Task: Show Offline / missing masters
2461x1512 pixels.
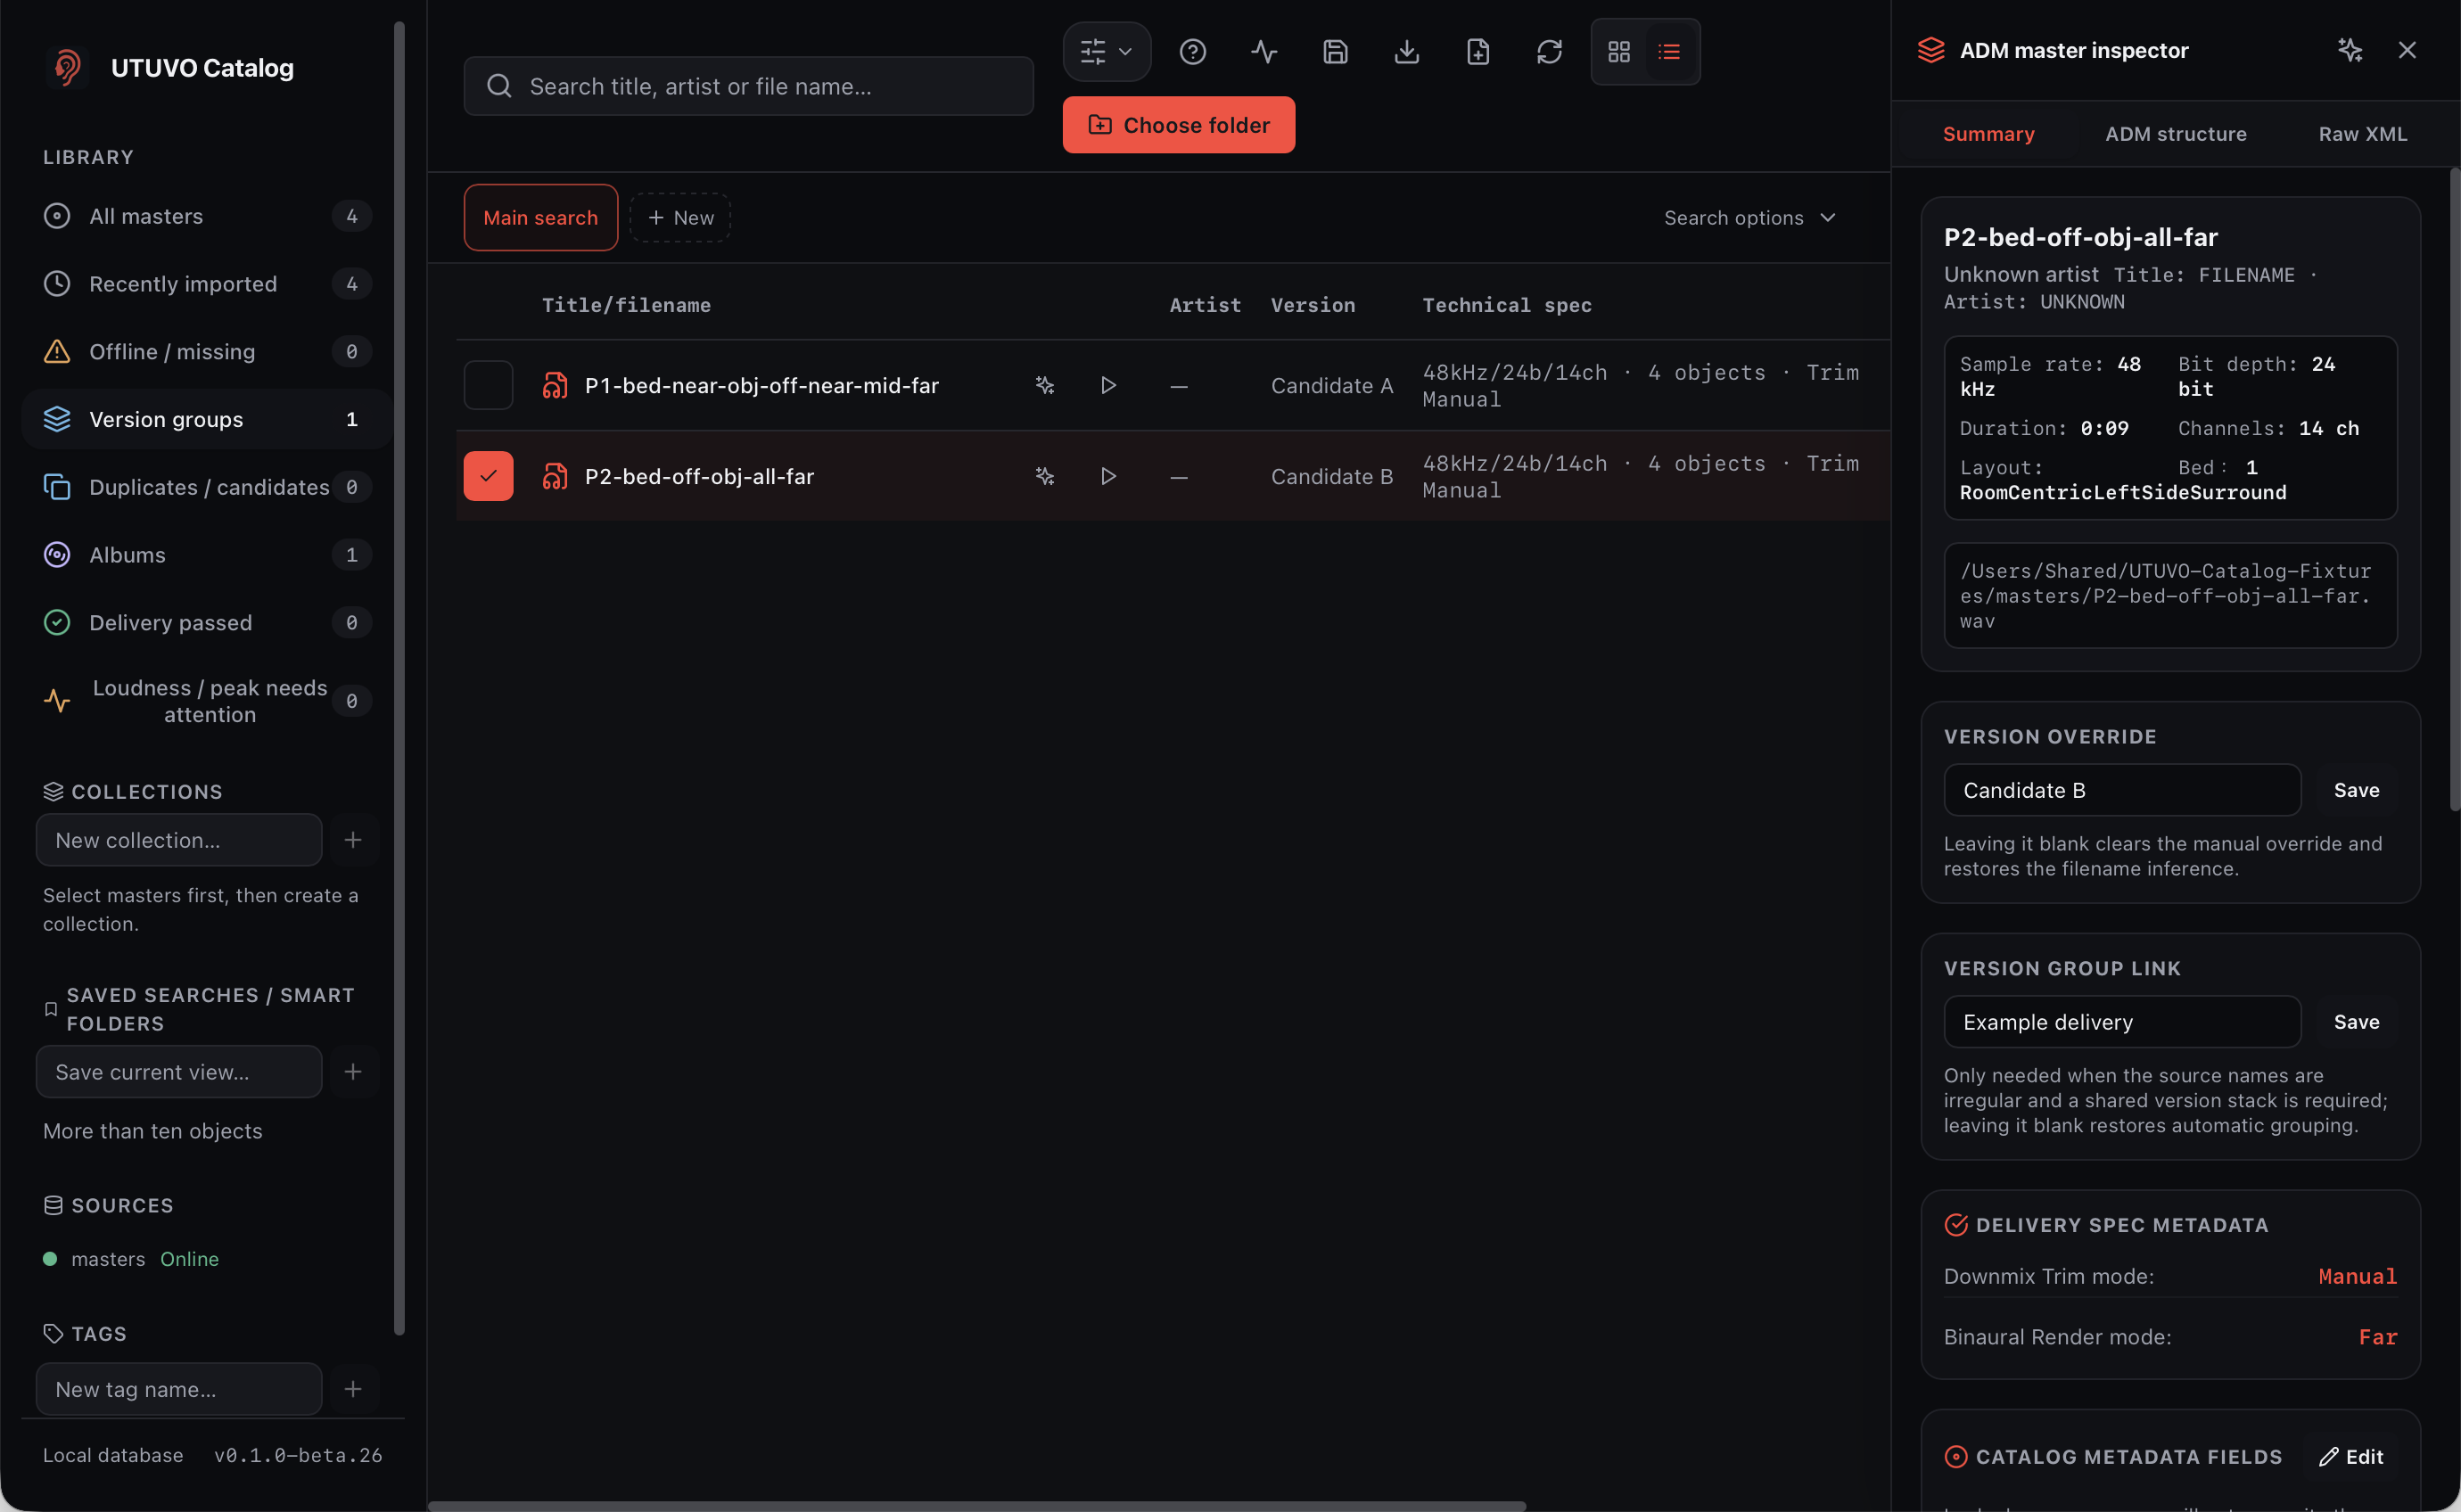Action: pos(207,352)
